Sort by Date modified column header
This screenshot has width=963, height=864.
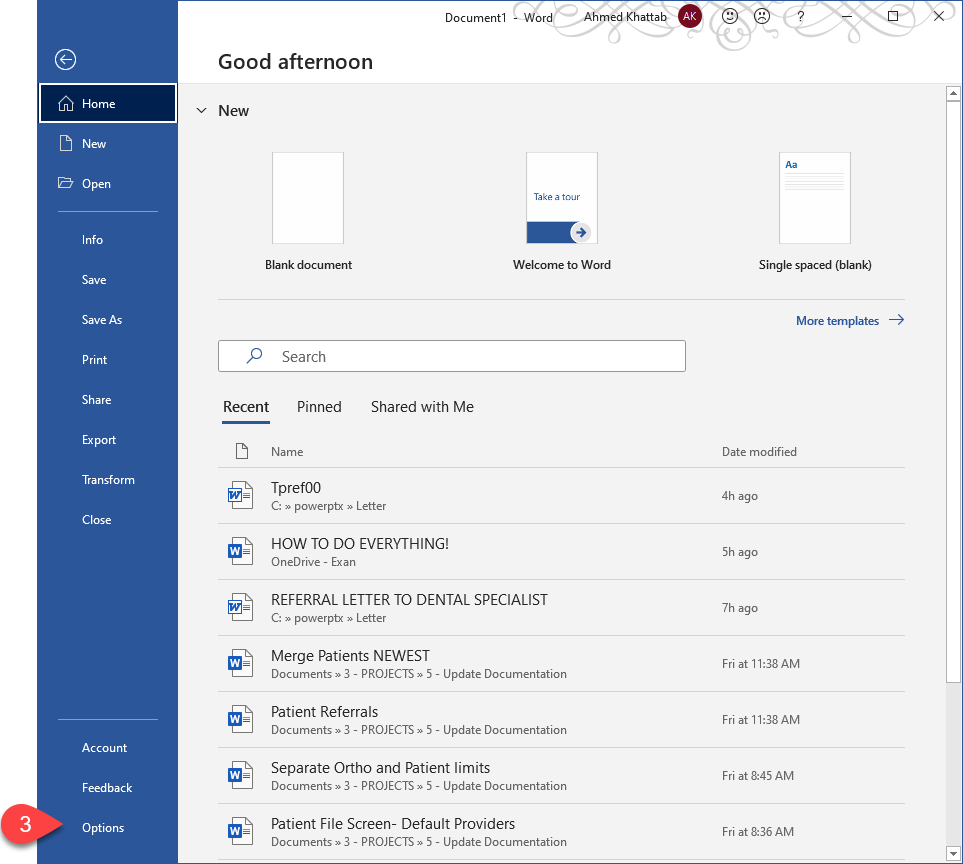point(759,451)
